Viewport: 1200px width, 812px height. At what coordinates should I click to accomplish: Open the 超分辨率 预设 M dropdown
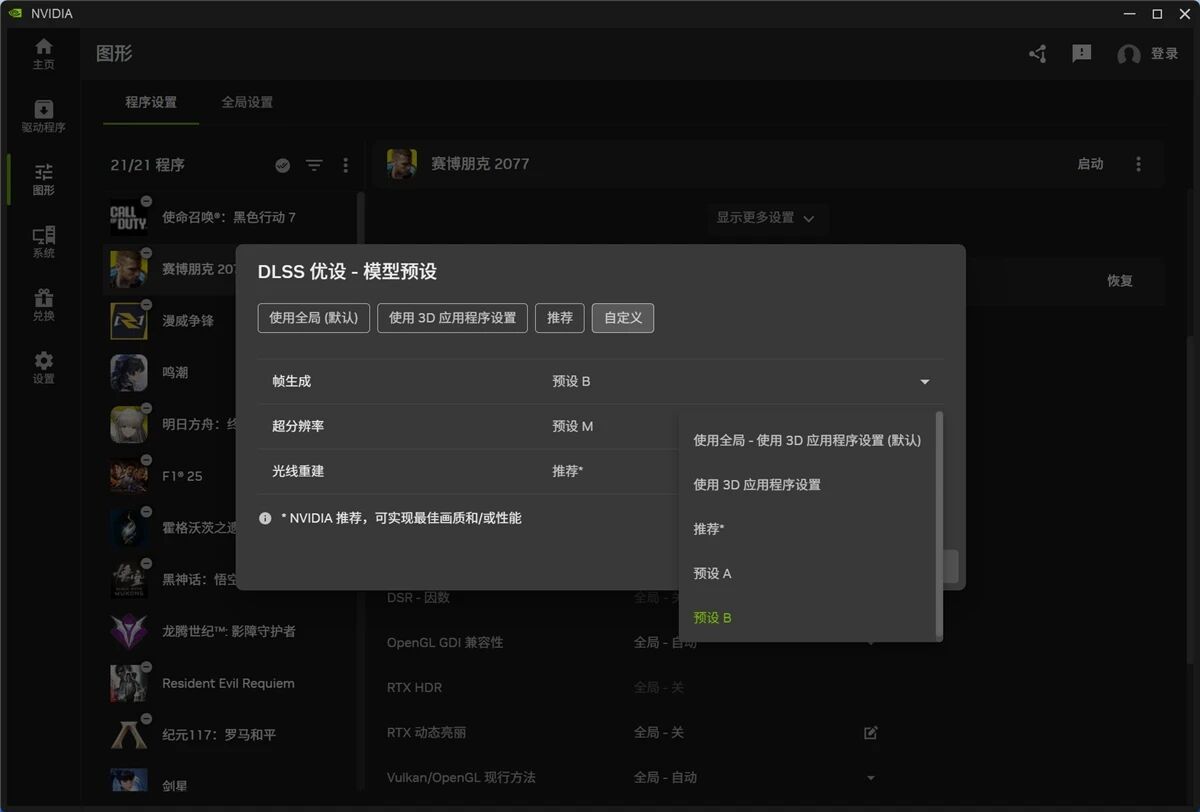(x=615, y=426)
